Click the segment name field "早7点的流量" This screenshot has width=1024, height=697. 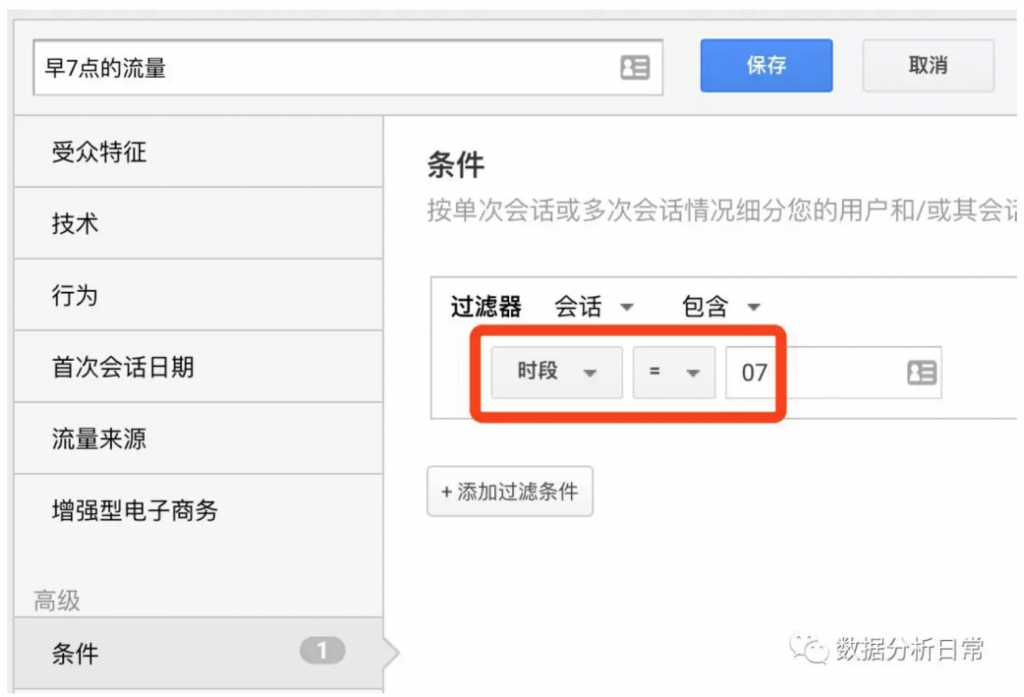pos(320,68)
